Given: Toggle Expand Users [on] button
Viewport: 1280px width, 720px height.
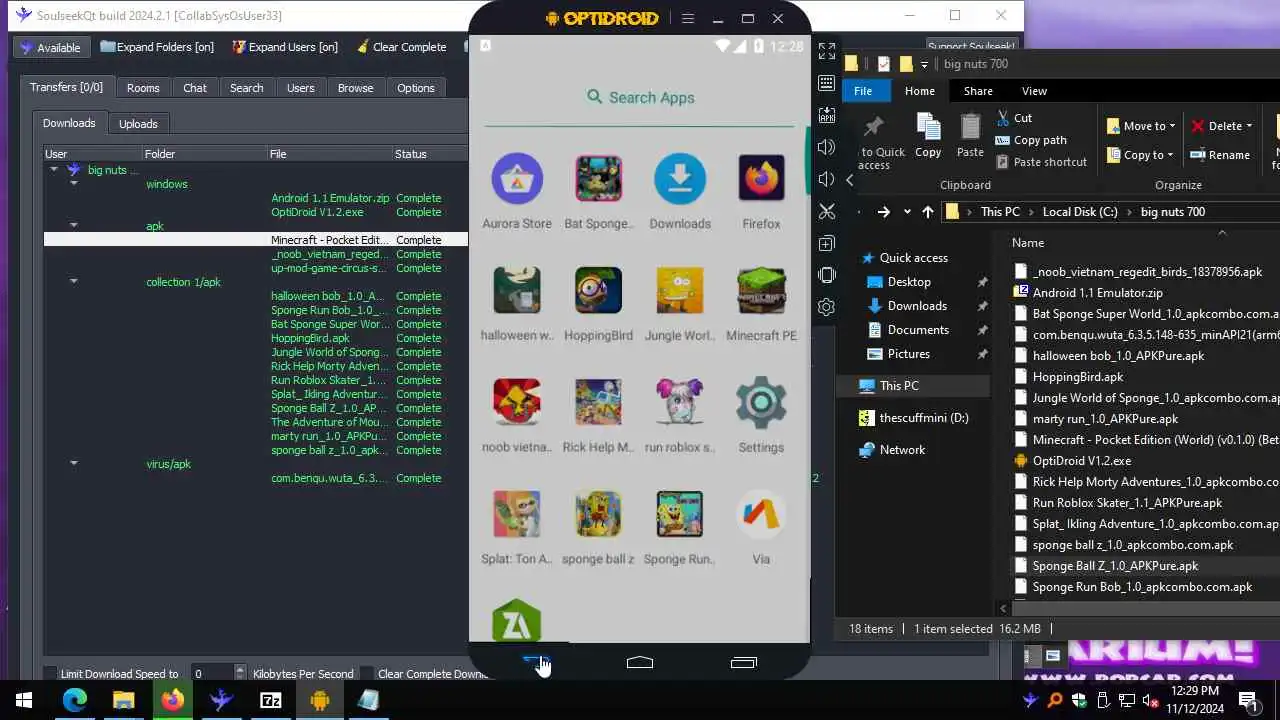Looking at the screenshot, I should pos(285,47).
